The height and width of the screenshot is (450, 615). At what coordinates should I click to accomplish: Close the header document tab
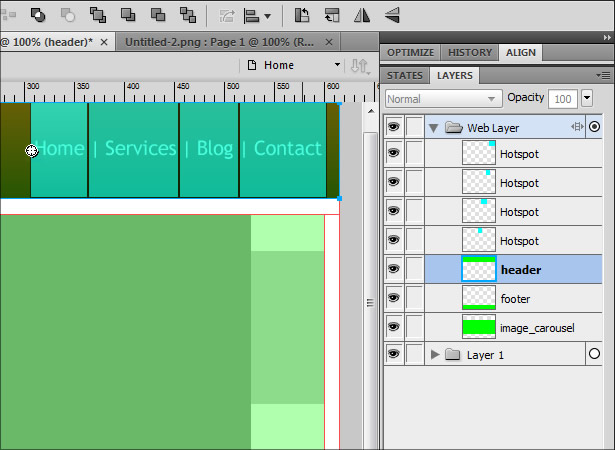[104, 42]
